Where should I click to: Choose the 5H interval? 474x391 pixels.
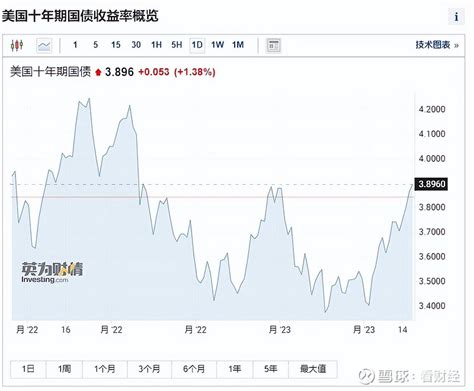[x=177, y=45]
